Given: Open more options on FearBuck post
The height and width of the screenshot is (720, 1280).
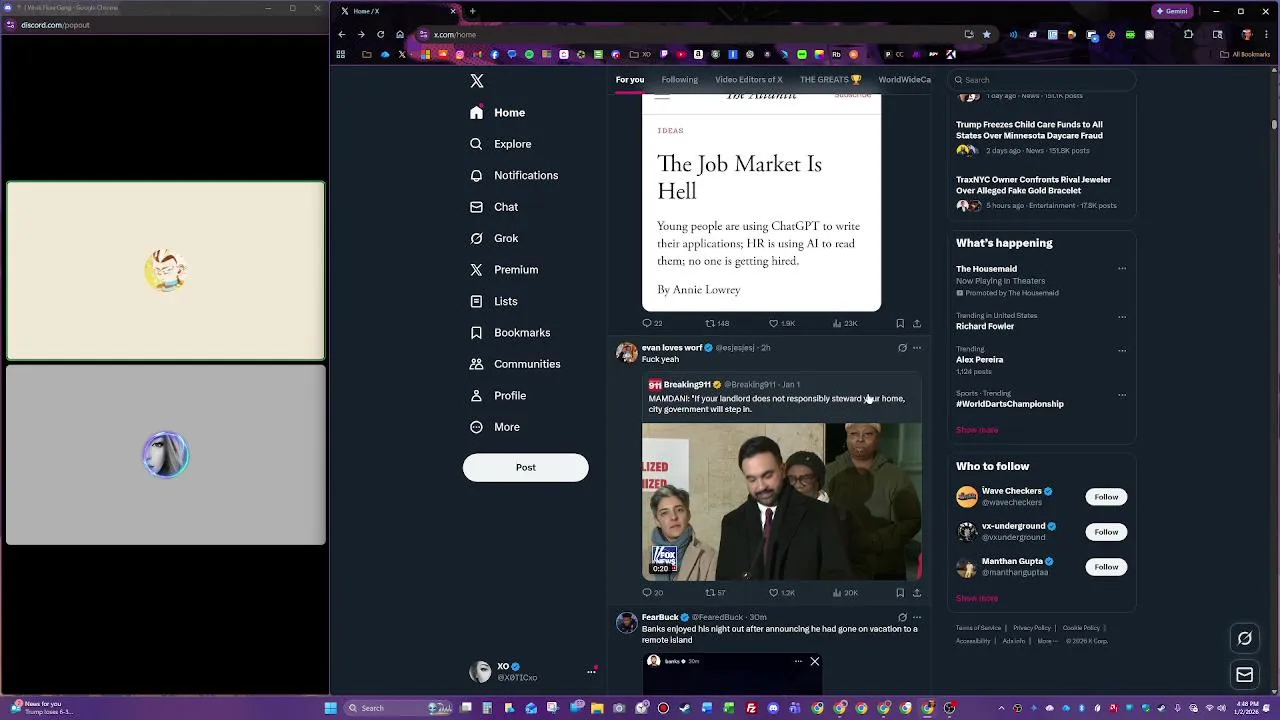Looking at the screenshot, I should [917, 618].
